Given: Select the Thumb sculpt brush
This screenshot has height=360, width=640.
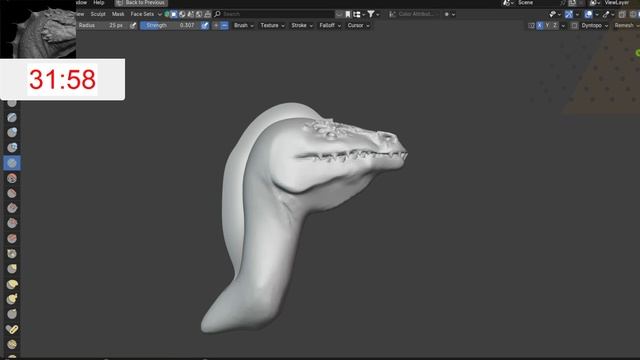Looking at the screenshot, I should click(12, 314).
